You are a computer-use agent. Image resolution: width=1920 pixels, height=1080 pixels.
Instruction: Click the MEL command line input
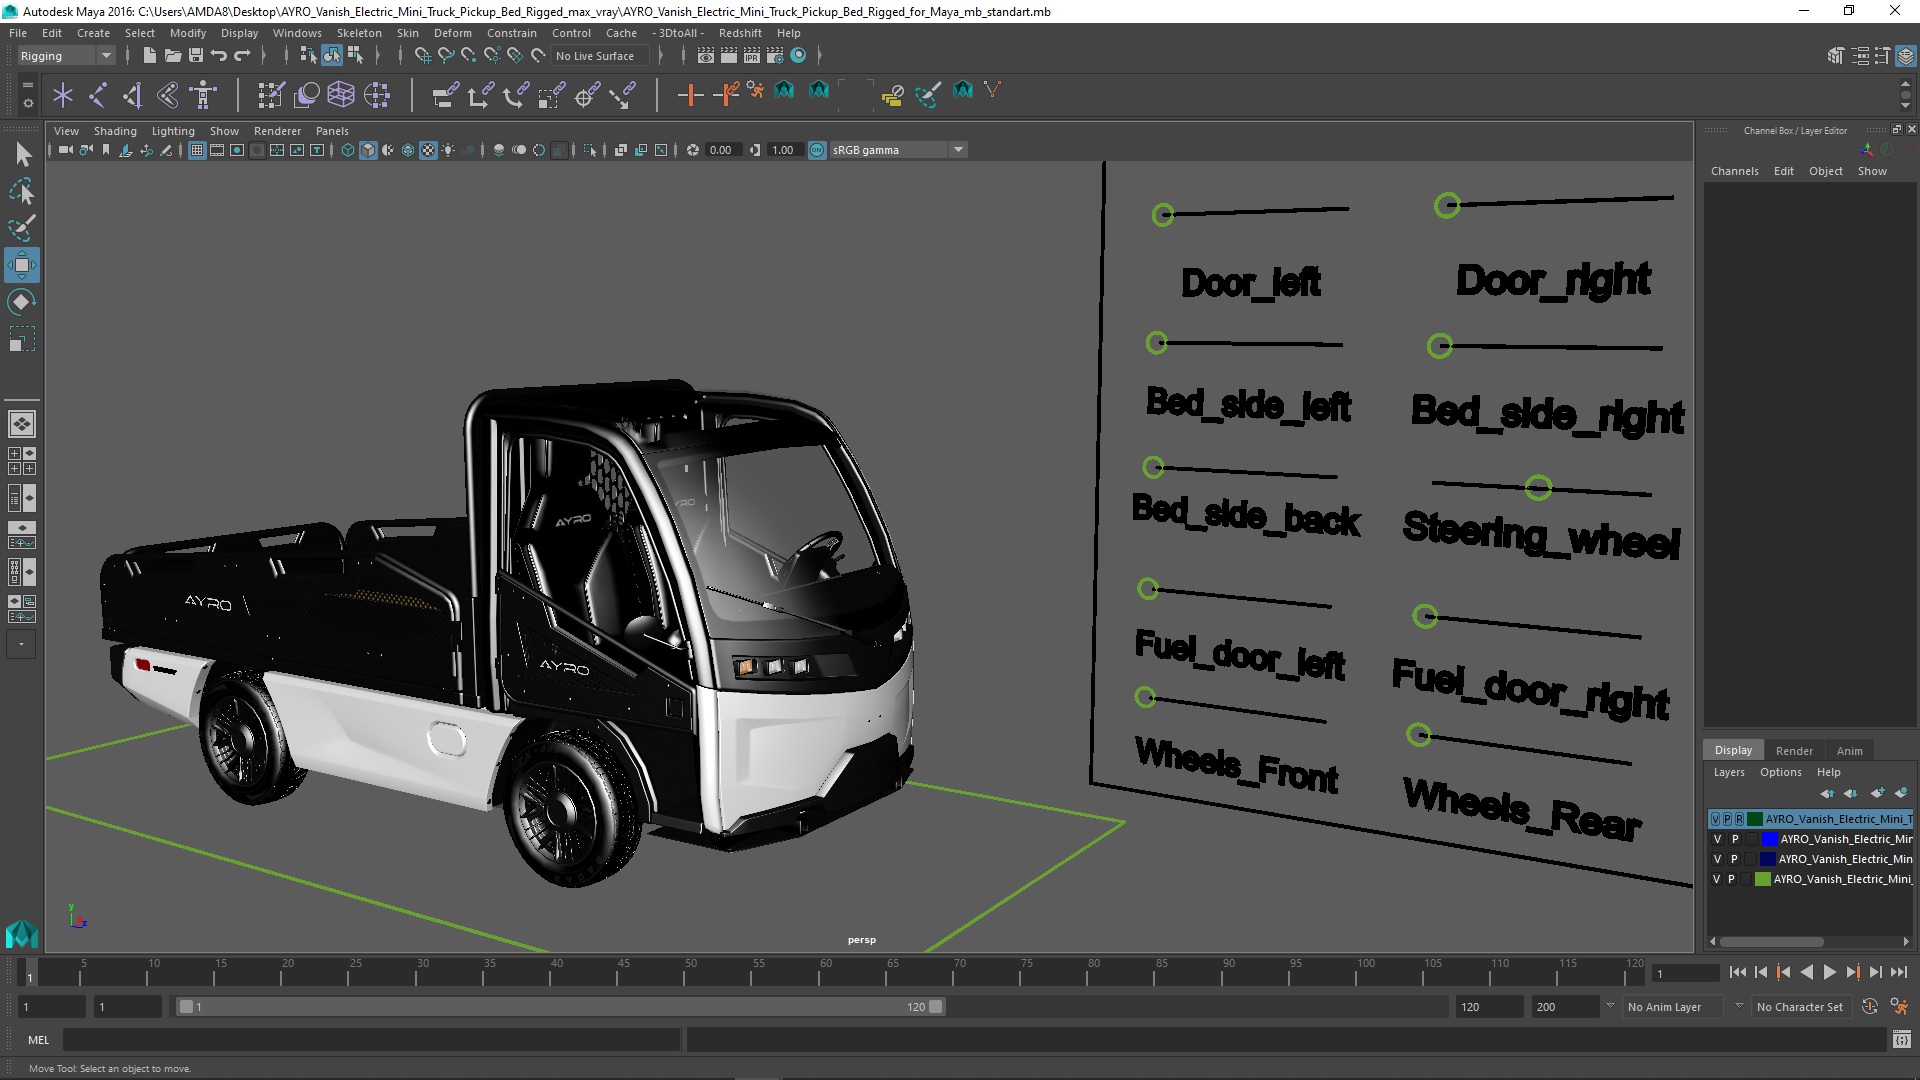click(372, 1040)
